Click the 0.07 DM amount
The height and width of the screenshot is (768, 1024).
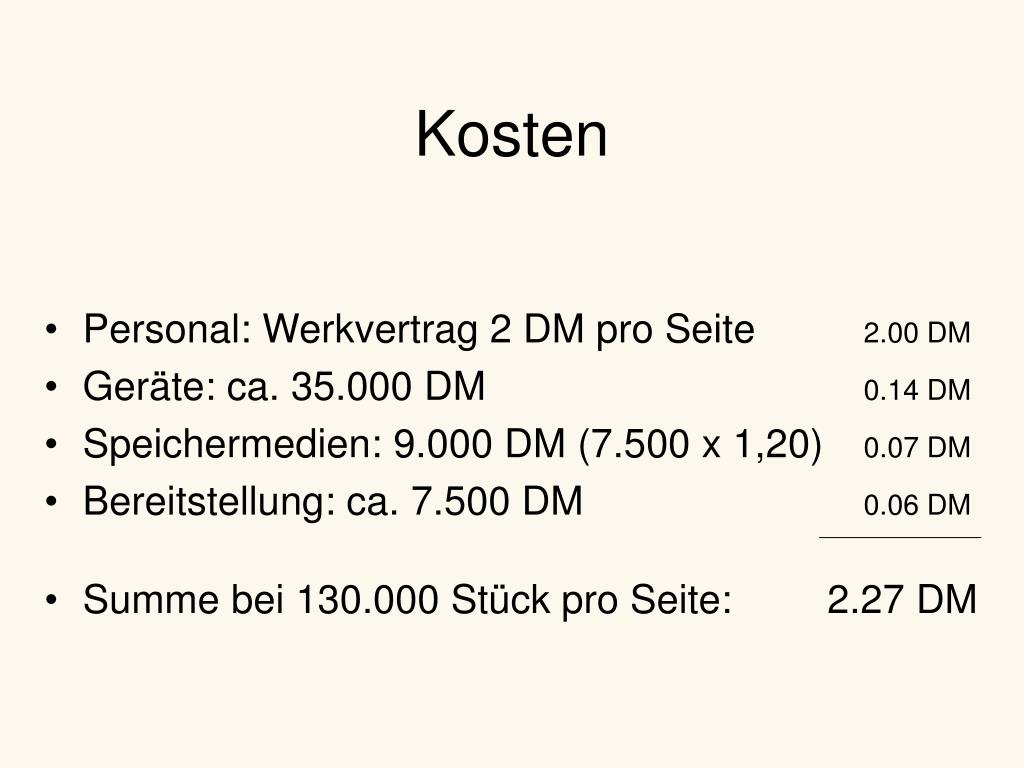(x=916, y=448)
